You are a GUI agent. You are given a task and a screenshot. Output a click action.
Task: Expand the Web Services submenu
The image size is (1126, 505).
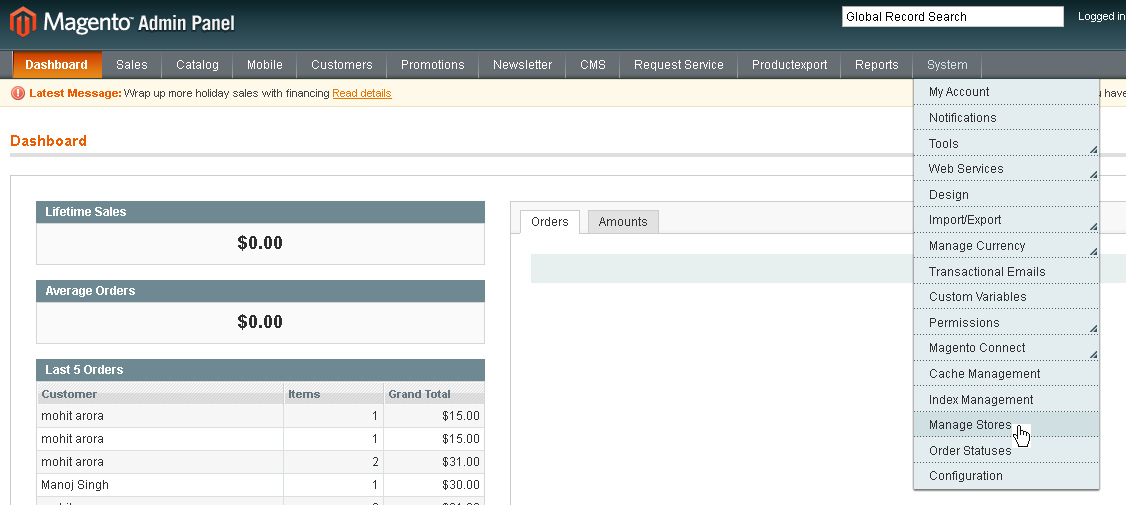coord(1006,169)
